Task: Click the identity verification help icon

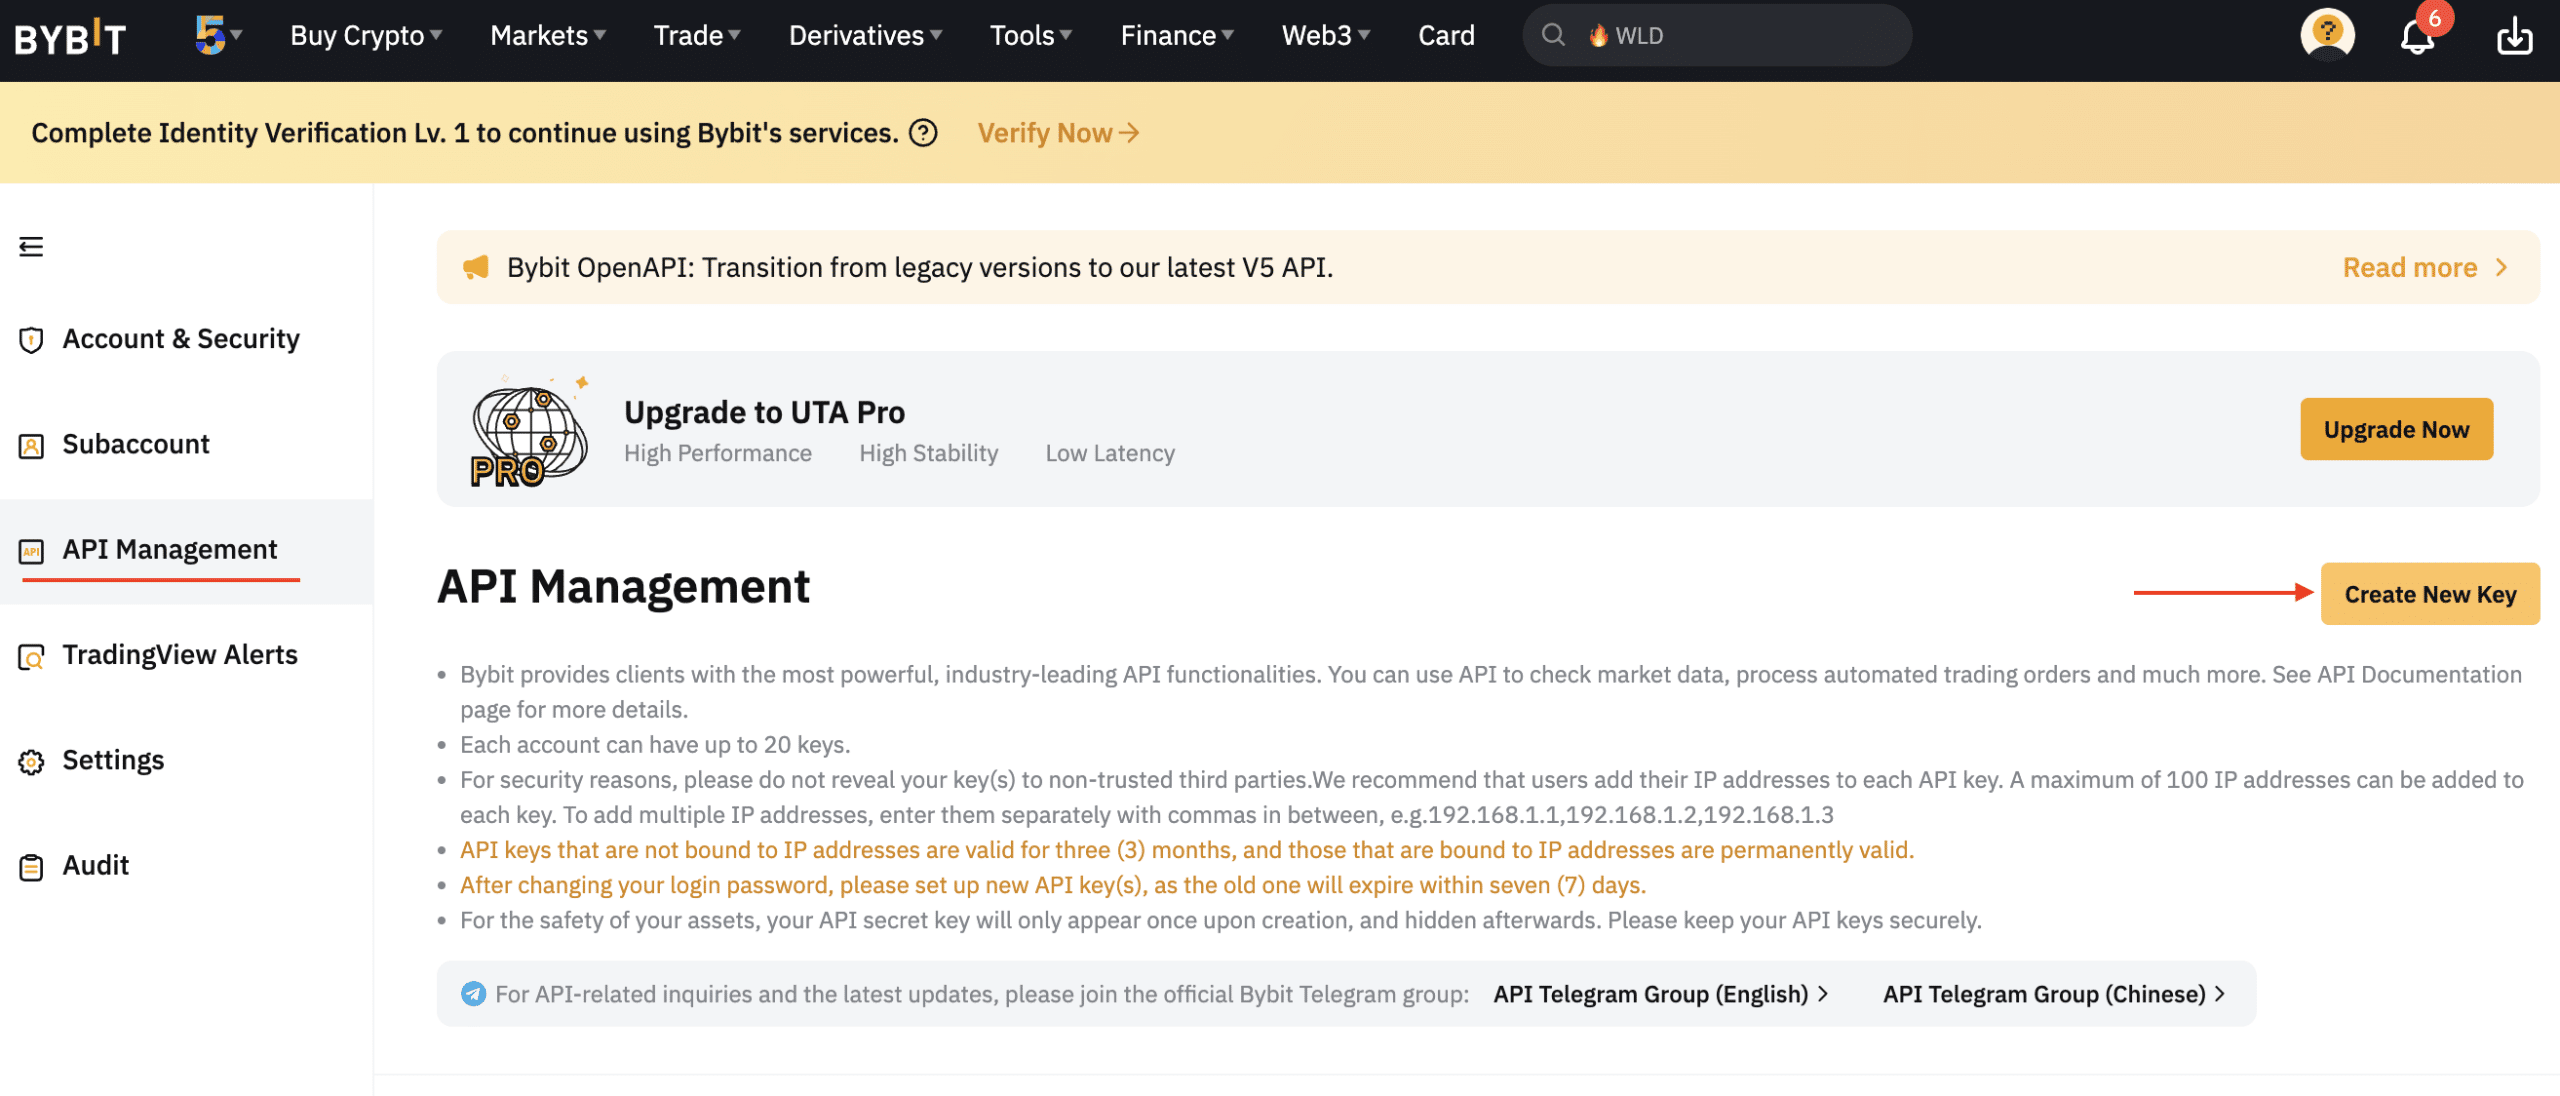Action: pyautogui.click(x=923, y=133)
